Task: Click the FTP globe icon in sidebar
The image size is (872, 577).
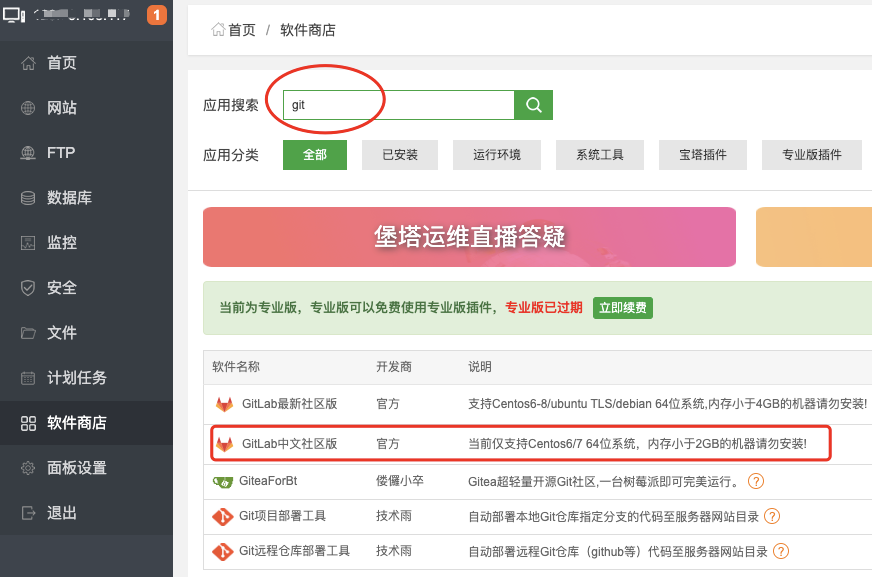Action: (28, 153)
